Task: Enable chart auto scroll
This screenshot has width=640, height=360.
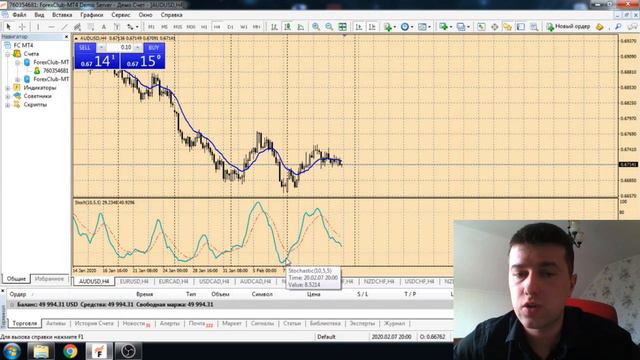Action: 359,27
